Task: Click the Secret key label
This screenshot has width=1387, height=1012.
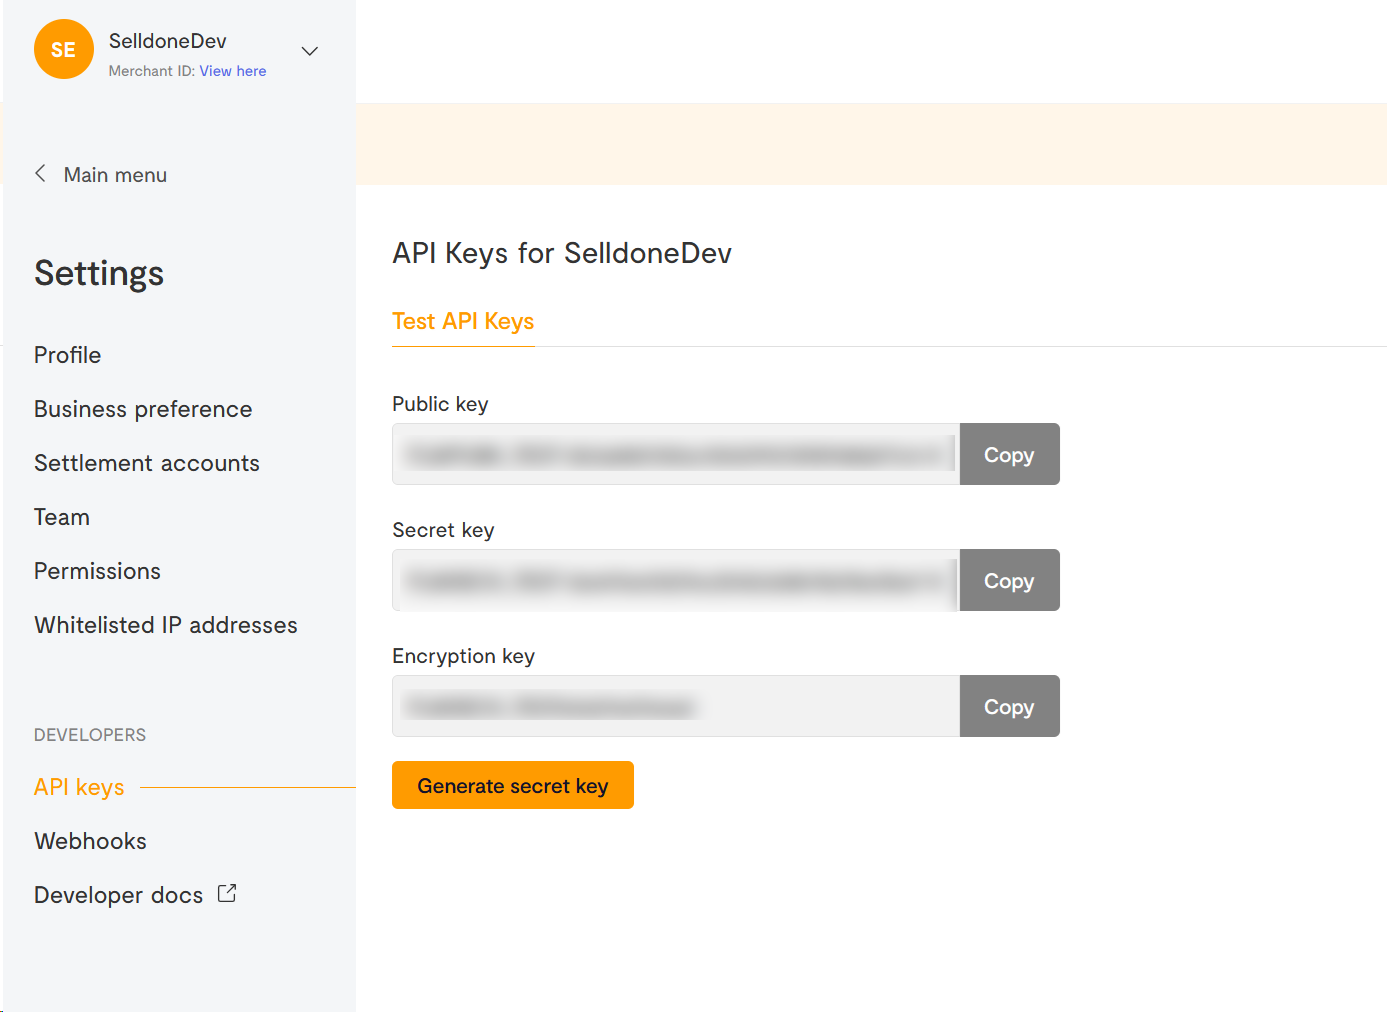Action: [x=443, y=530]
